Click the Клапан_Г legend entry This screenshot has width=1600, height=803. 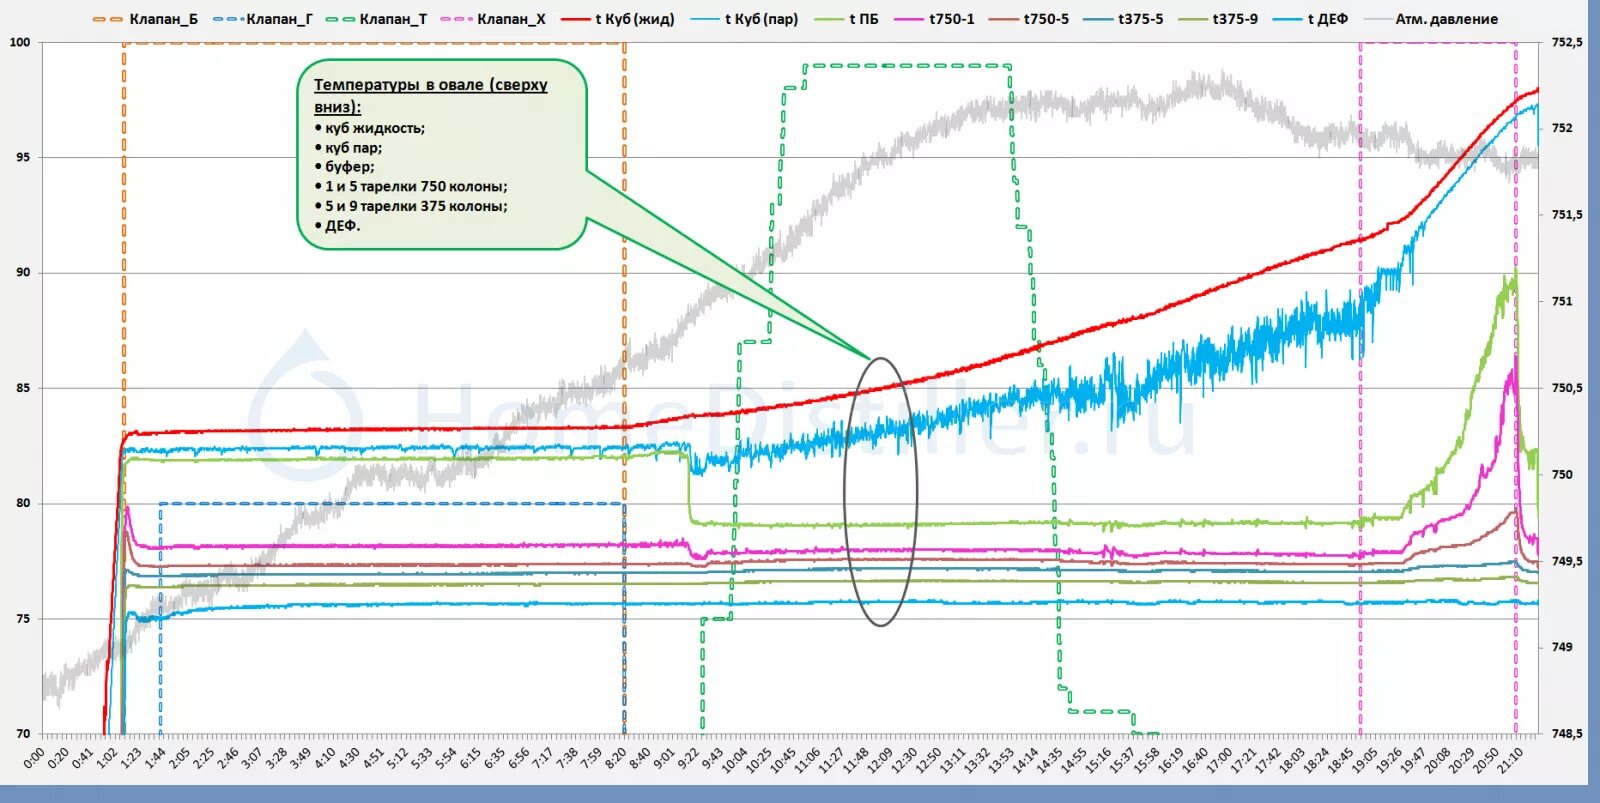coord(262,19)
